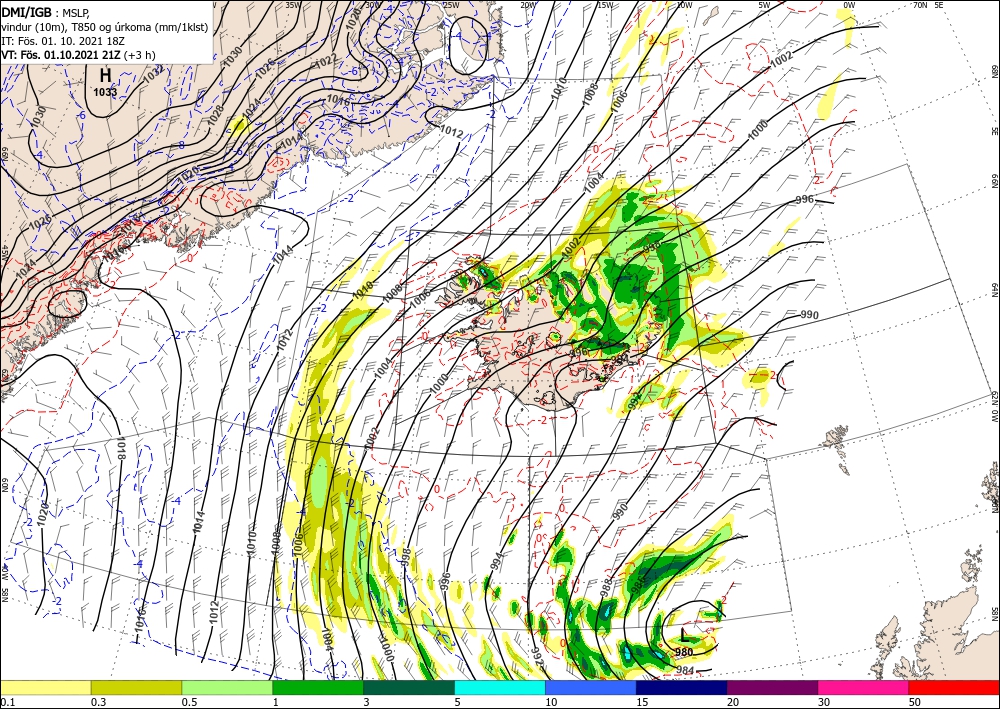
Task: Click the 0.5 legend scale value
Action: pyautogui.click(x=188, y=702)
